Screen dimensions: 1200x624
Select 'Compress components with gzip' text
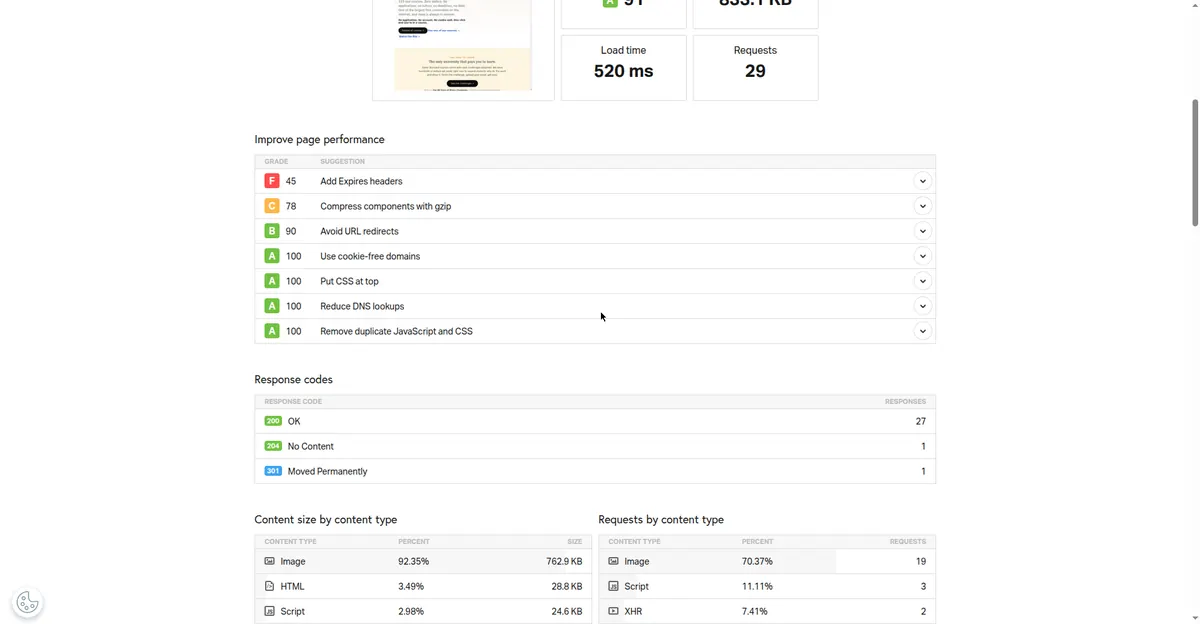pos(386,206)
